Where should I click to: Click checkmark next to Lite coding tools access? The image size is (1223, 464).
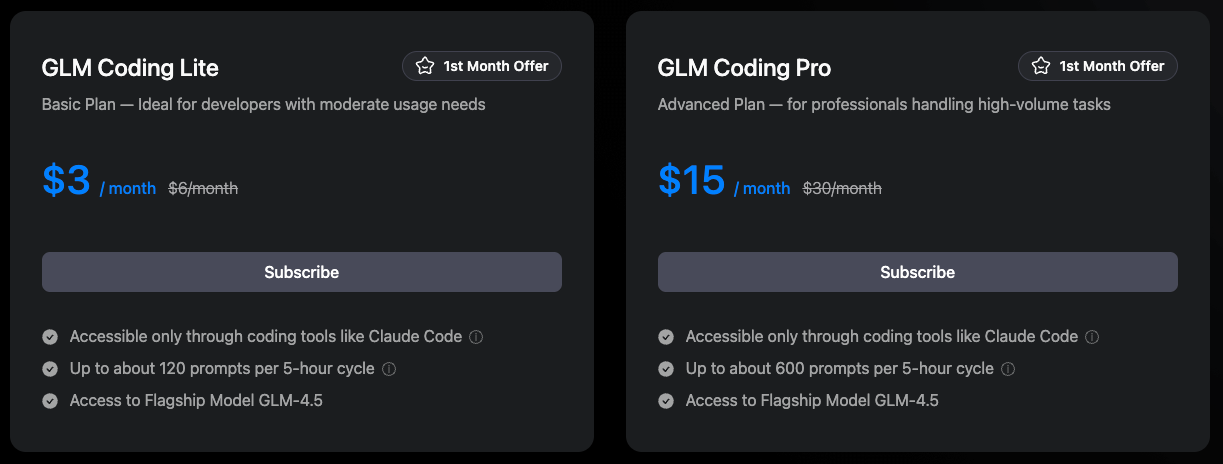50,337
